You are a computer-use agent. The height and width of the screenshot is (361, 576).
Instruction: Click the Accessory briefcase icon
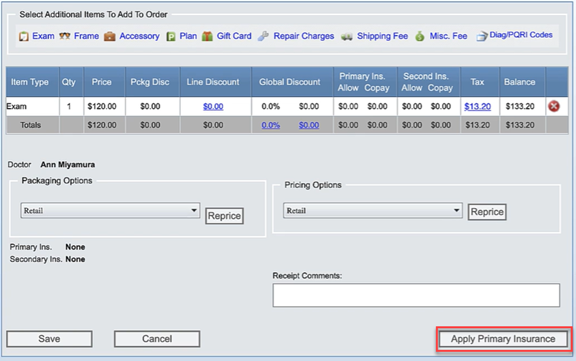[x=109, y=36]
